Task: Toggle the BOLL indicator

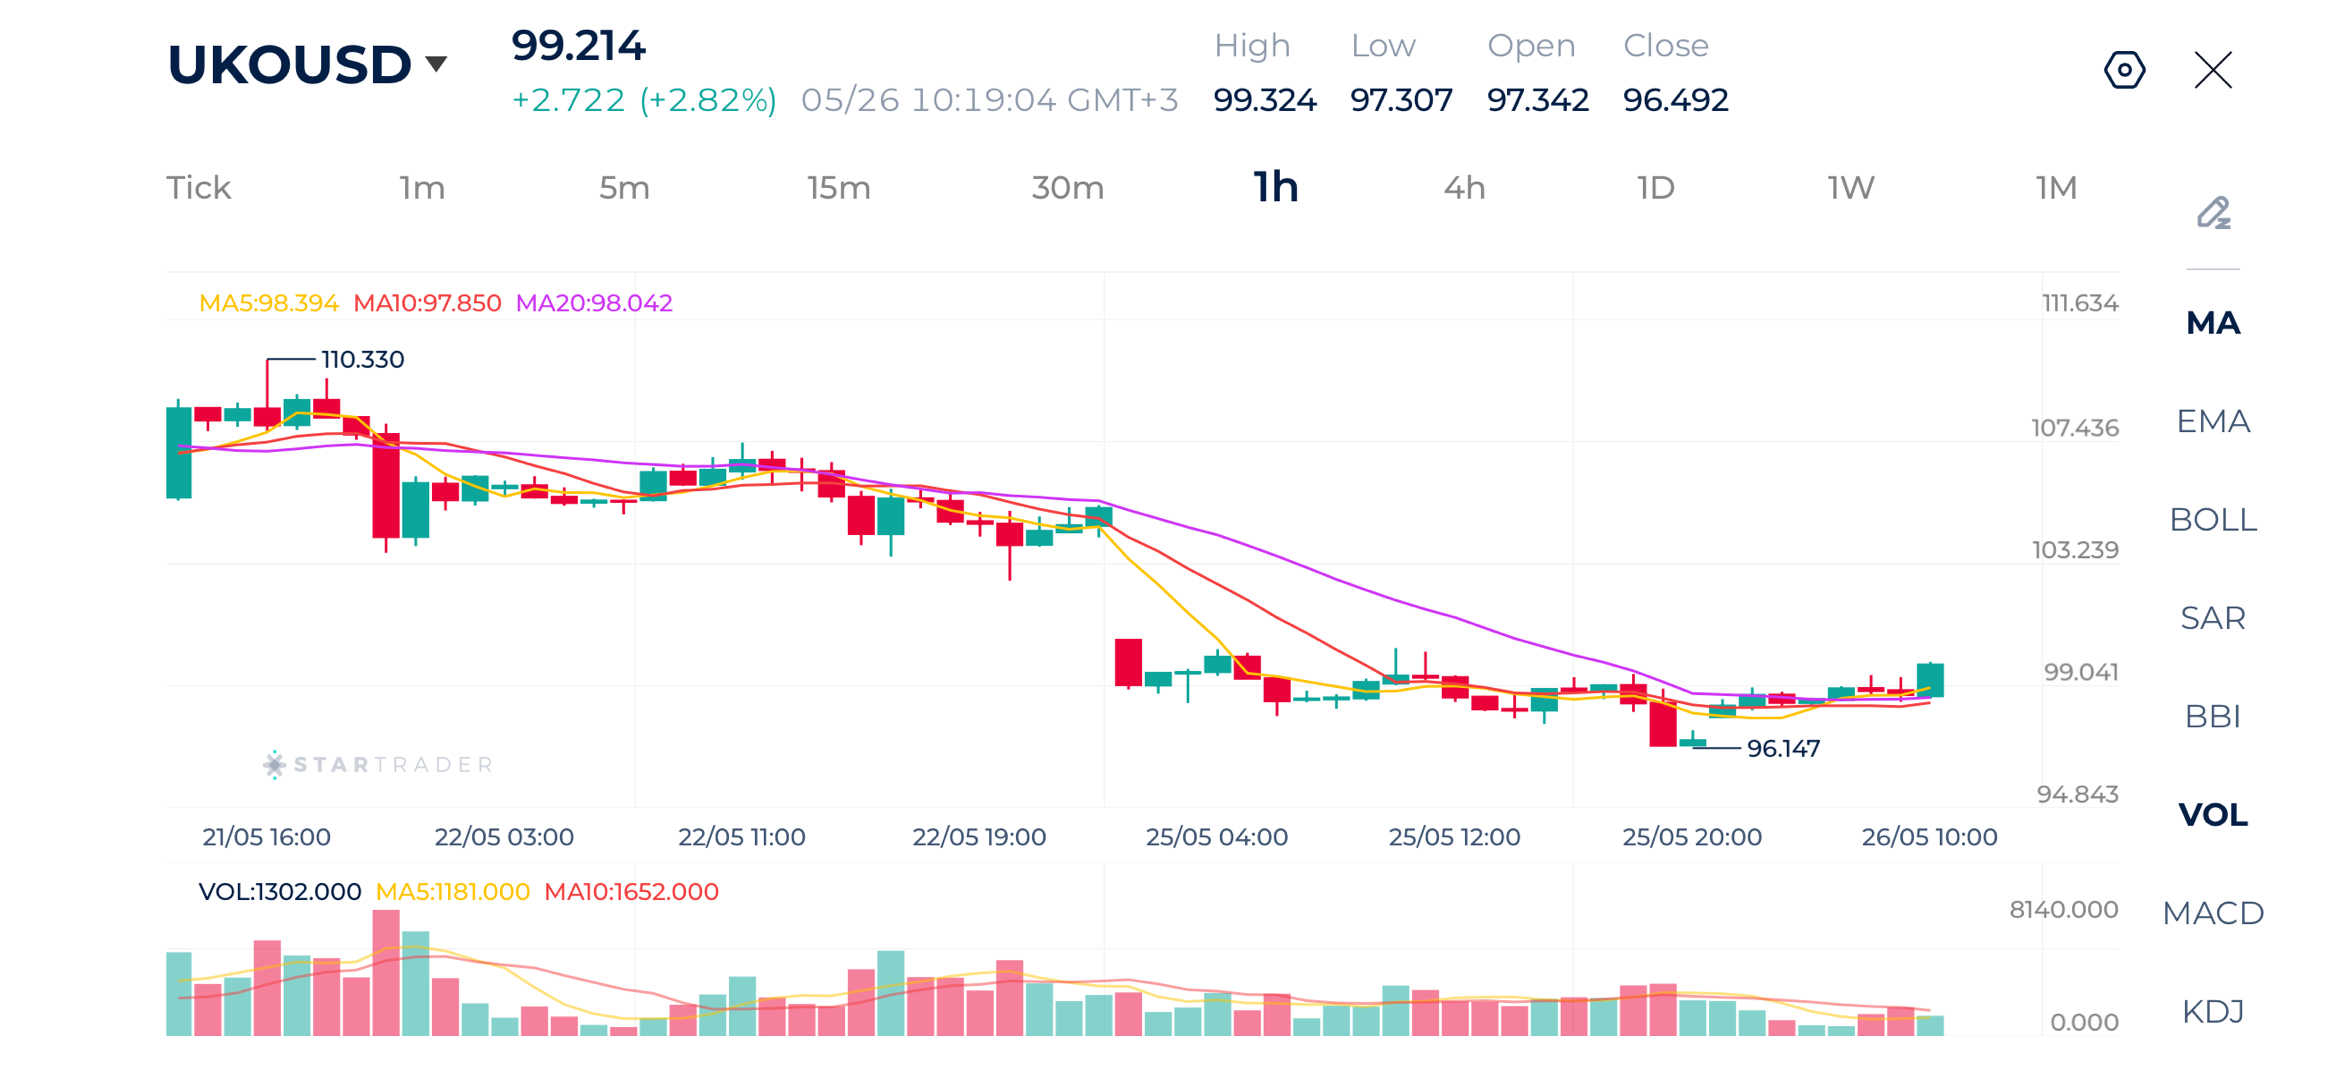Action: (2213, 520)
